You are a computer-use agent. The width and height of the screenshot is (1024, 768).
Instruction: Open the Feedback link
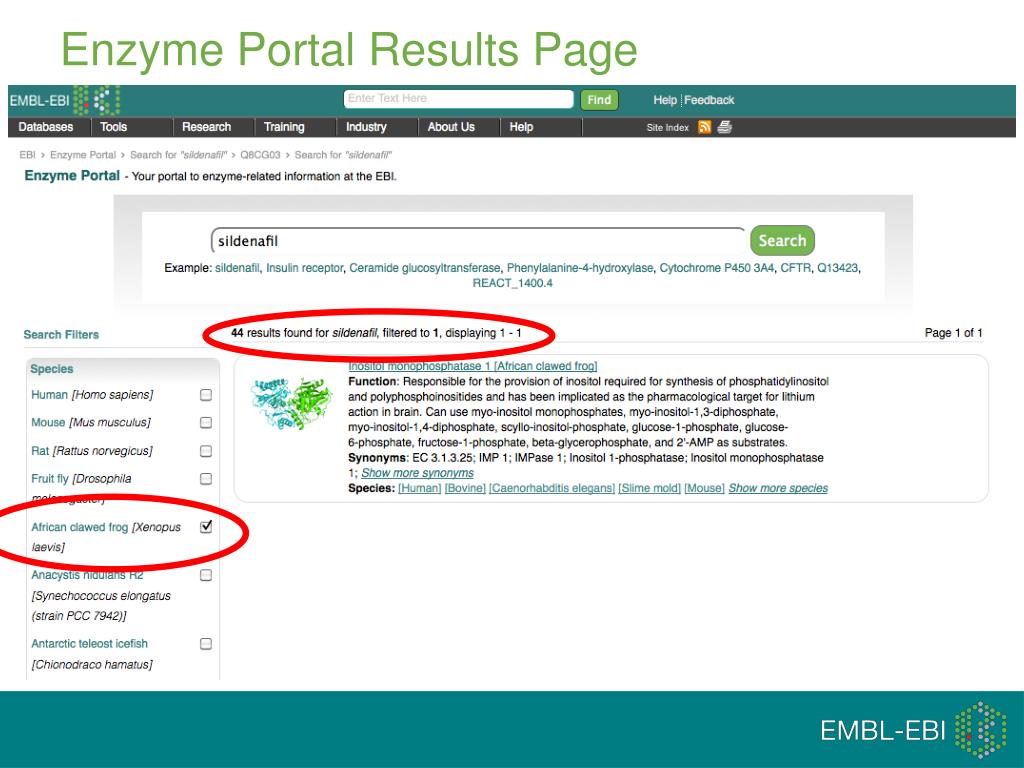(x=709, y=100)
